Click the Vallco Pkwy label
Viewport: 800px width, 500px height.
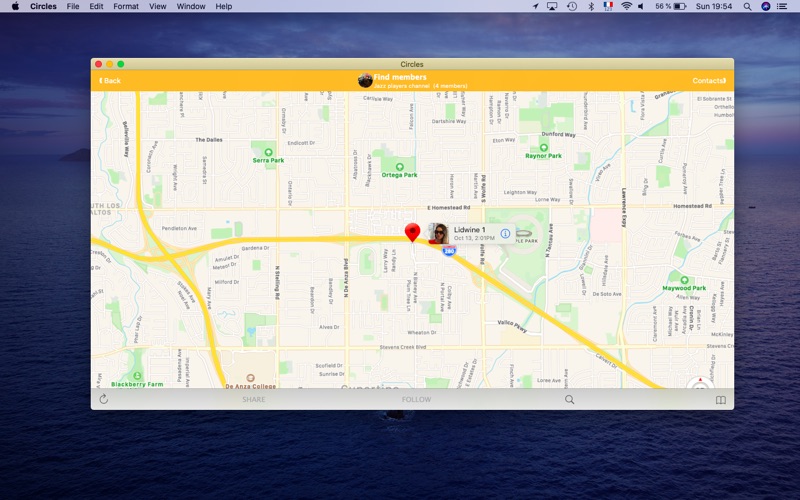point(512,326)
